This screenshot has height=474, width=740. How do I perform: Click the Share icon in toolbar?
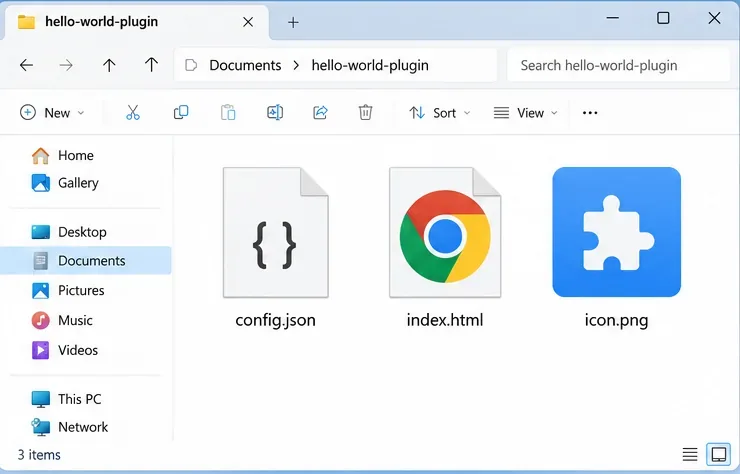click(x=320, y=112)
